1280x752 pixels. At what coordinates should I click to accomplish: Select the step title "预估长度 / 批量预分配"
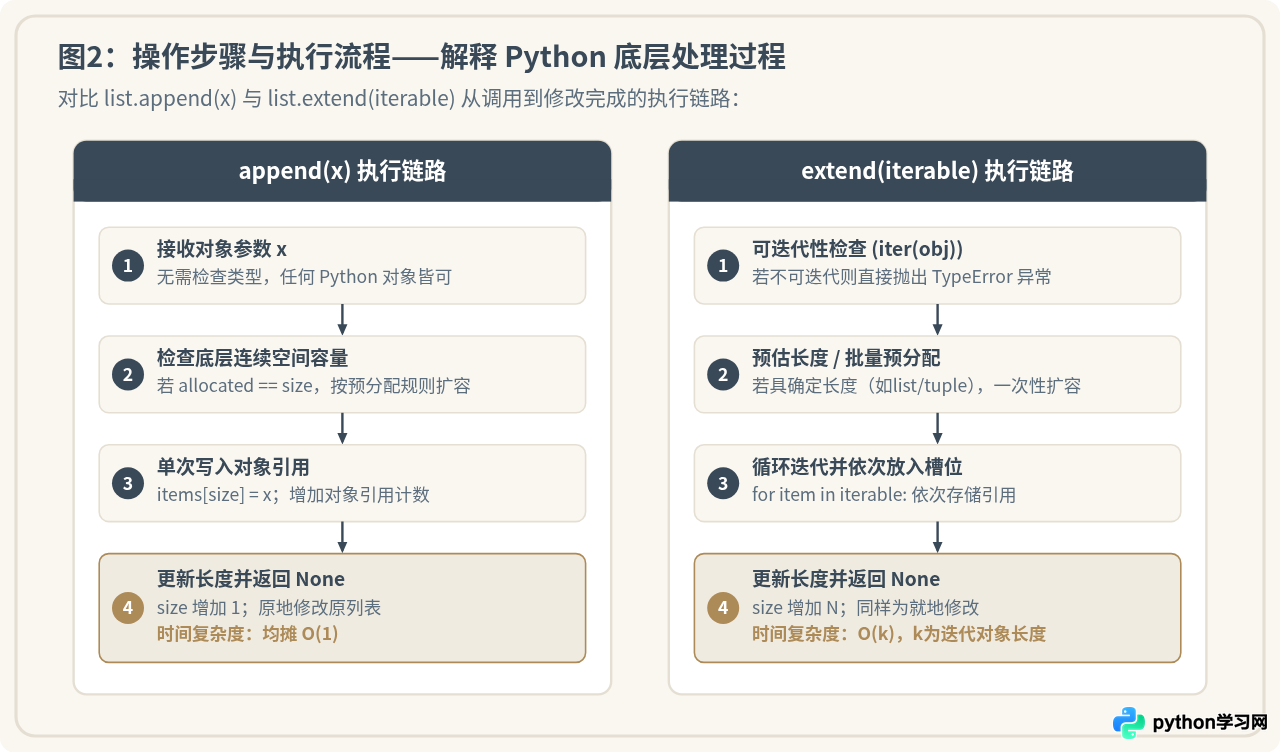pos(846,358)
